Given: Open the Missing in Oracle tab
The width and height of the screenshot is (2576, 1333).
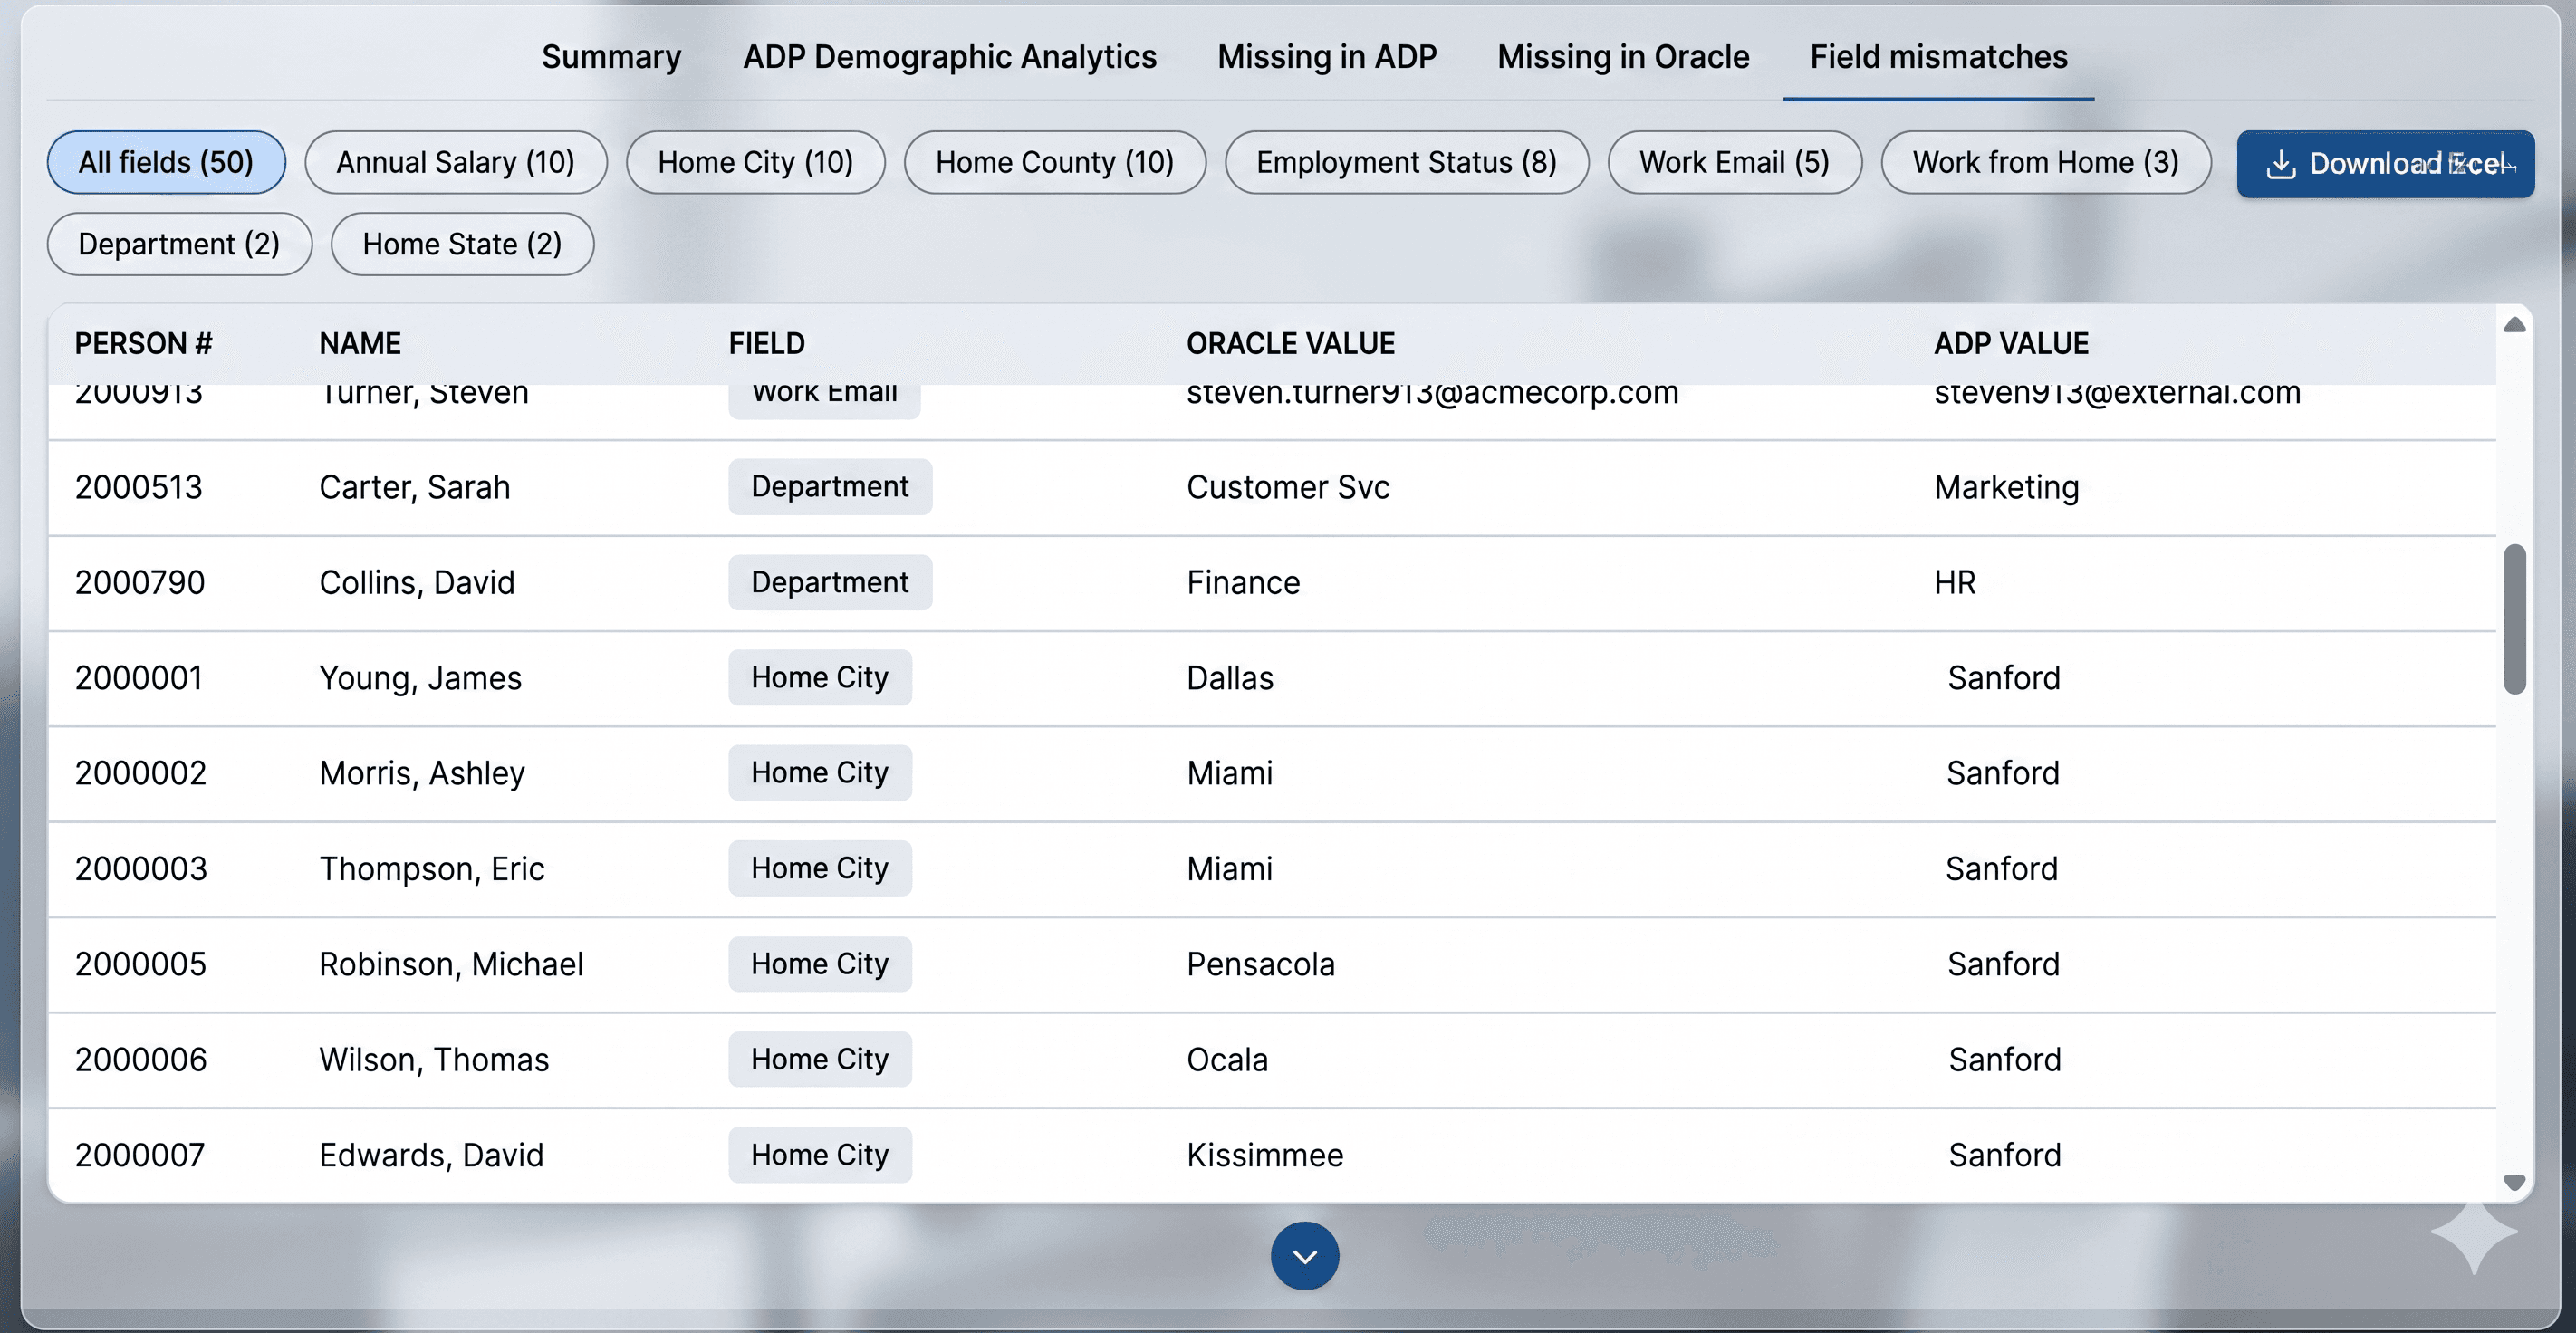Looking at the screenshot, I should click(1623, 57).
